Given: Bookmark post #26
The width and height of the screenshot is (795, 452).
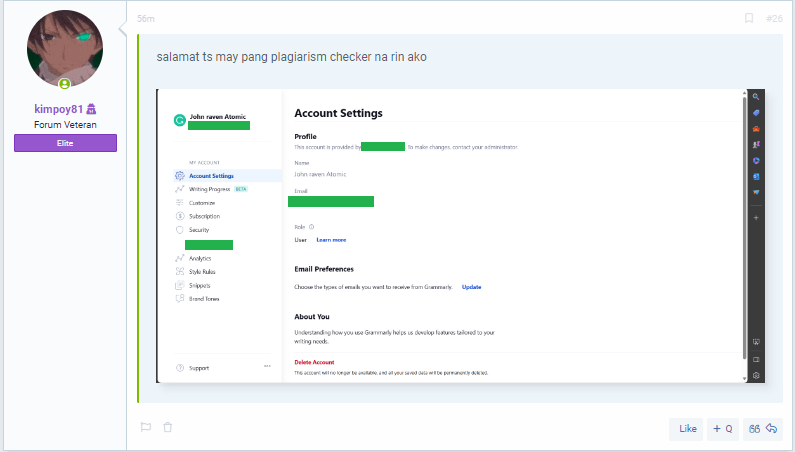Looking at the screenshot, I should (x=749, y=18).
